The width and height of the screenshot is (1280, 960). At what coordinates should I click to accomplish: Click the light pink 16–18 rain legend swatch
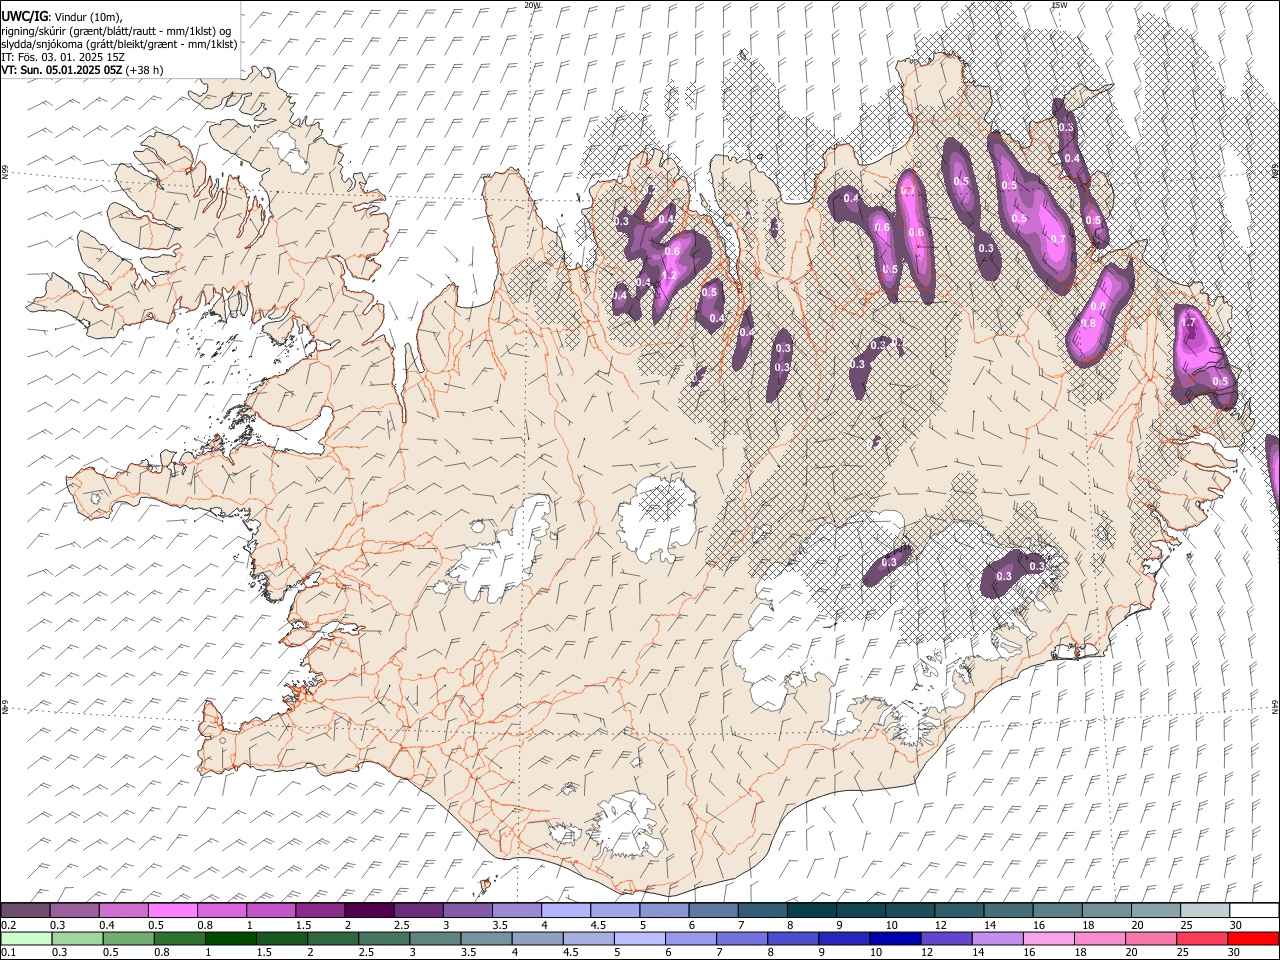pyautogui.click(x=1049, y=938)
